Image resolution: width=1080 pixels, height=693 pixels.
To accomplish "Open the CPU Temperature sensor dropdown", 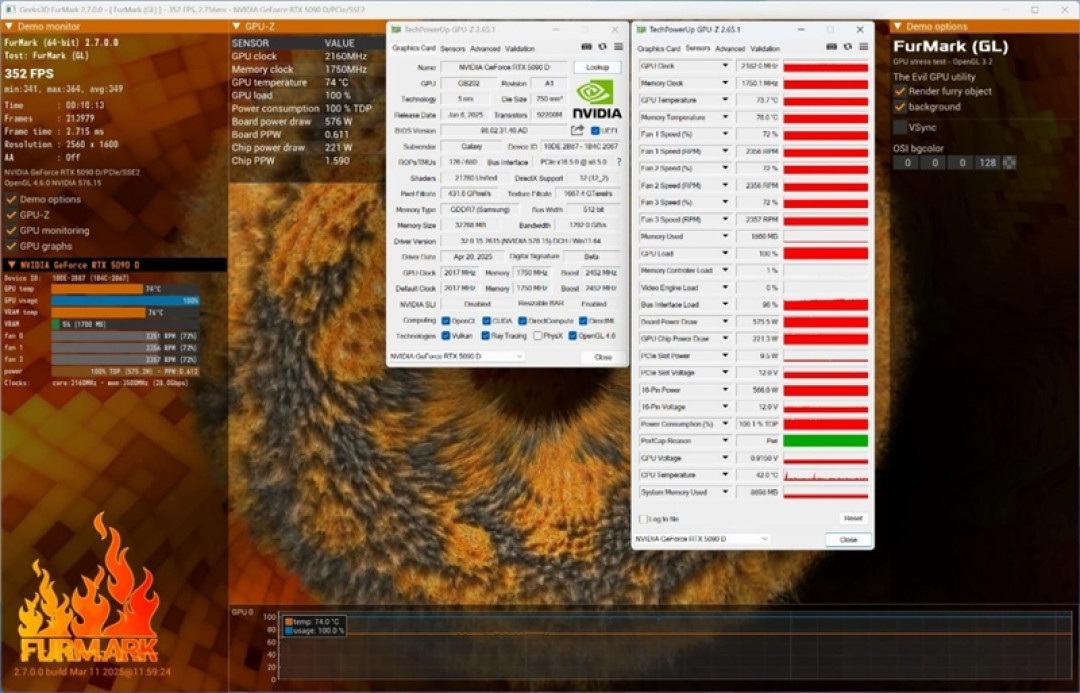I will click(725, 475).
